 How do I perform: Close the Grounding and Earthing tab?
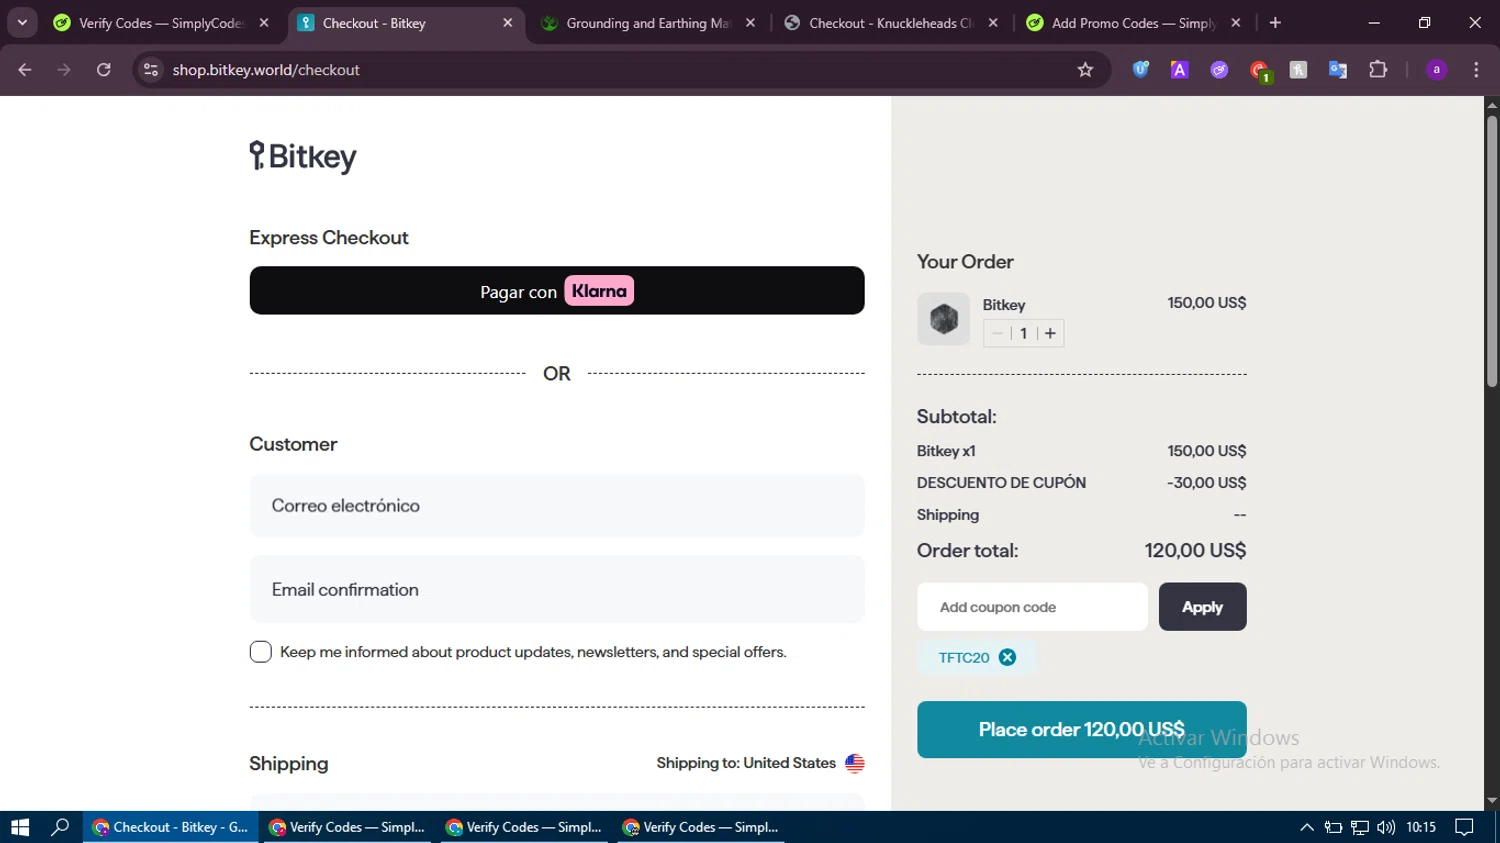750,23
